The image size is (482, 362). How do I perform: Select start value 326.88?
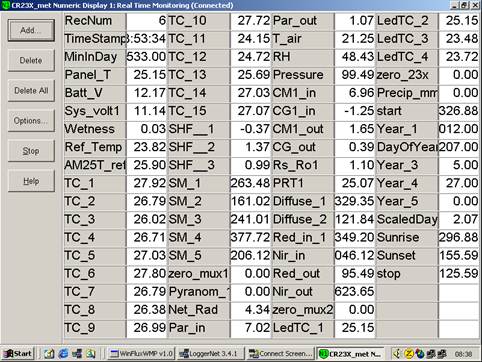(x=459, y=111)
